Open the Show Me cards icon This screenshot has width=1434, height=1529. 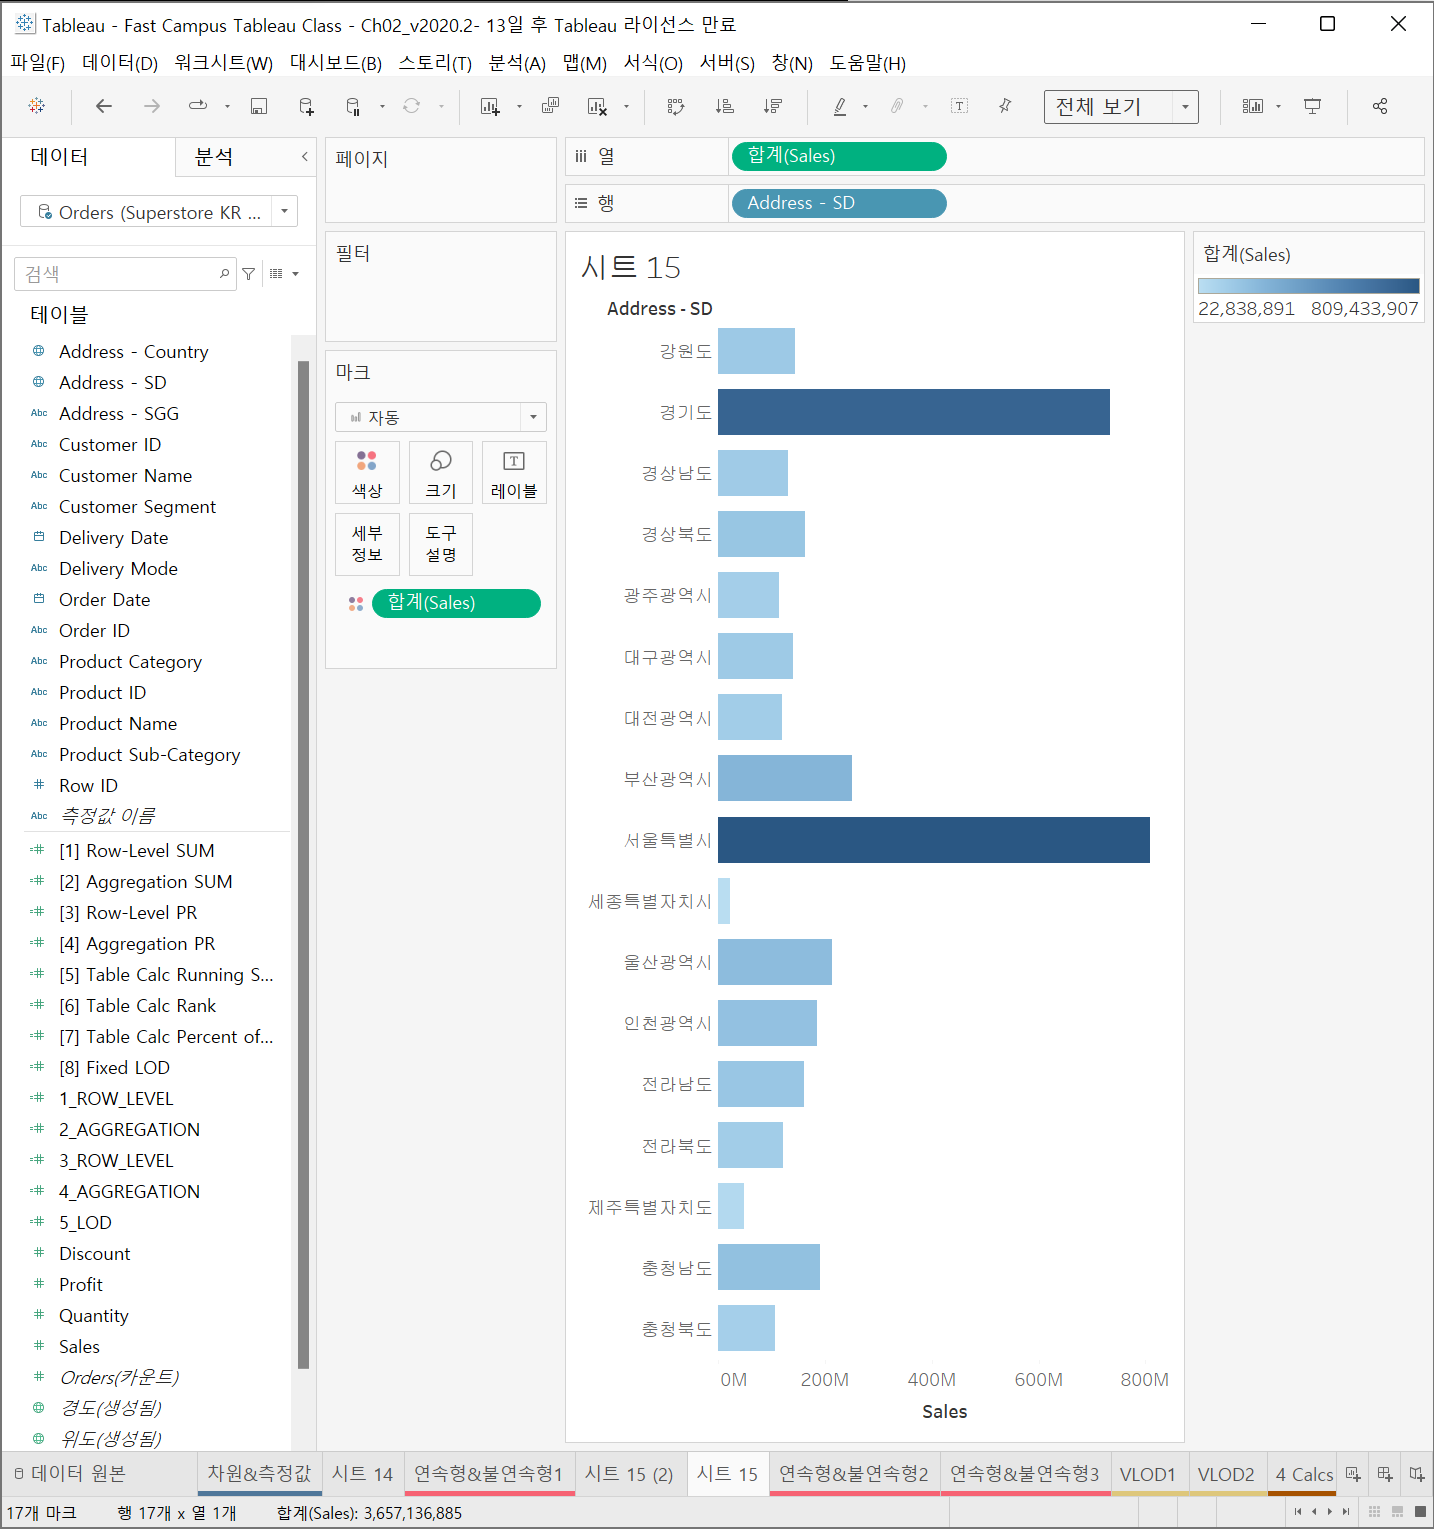[x=1252, y=106]
